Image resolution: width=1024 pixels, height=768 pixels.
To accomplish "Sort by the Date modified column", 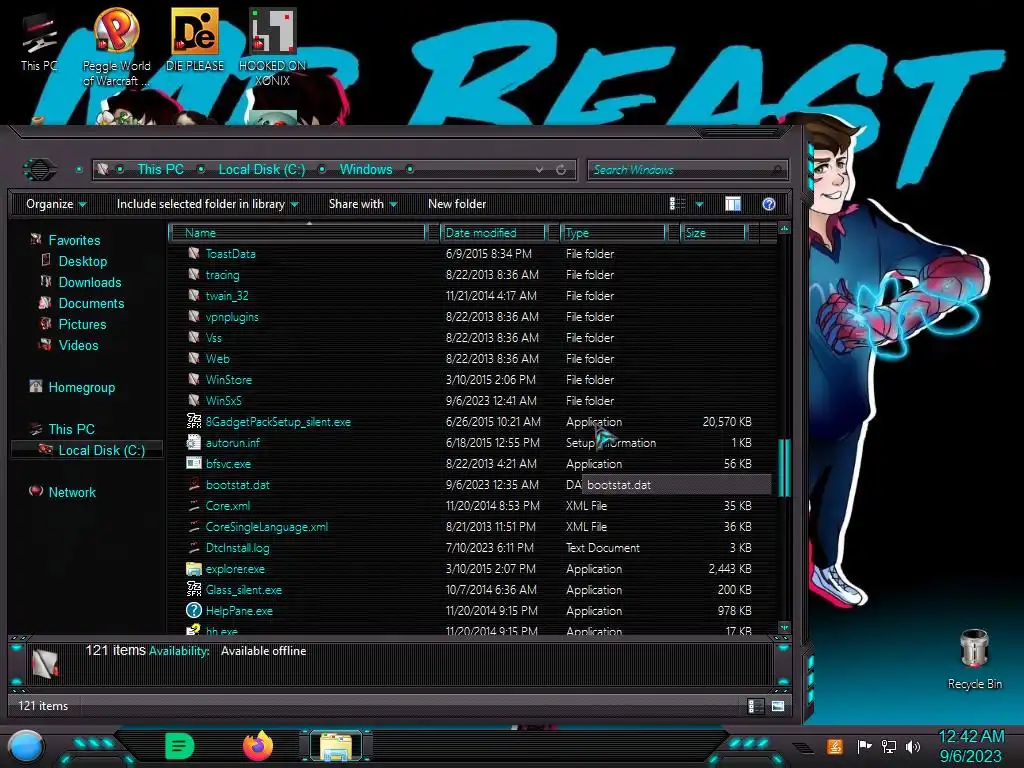I will click(x=494, y=232).
